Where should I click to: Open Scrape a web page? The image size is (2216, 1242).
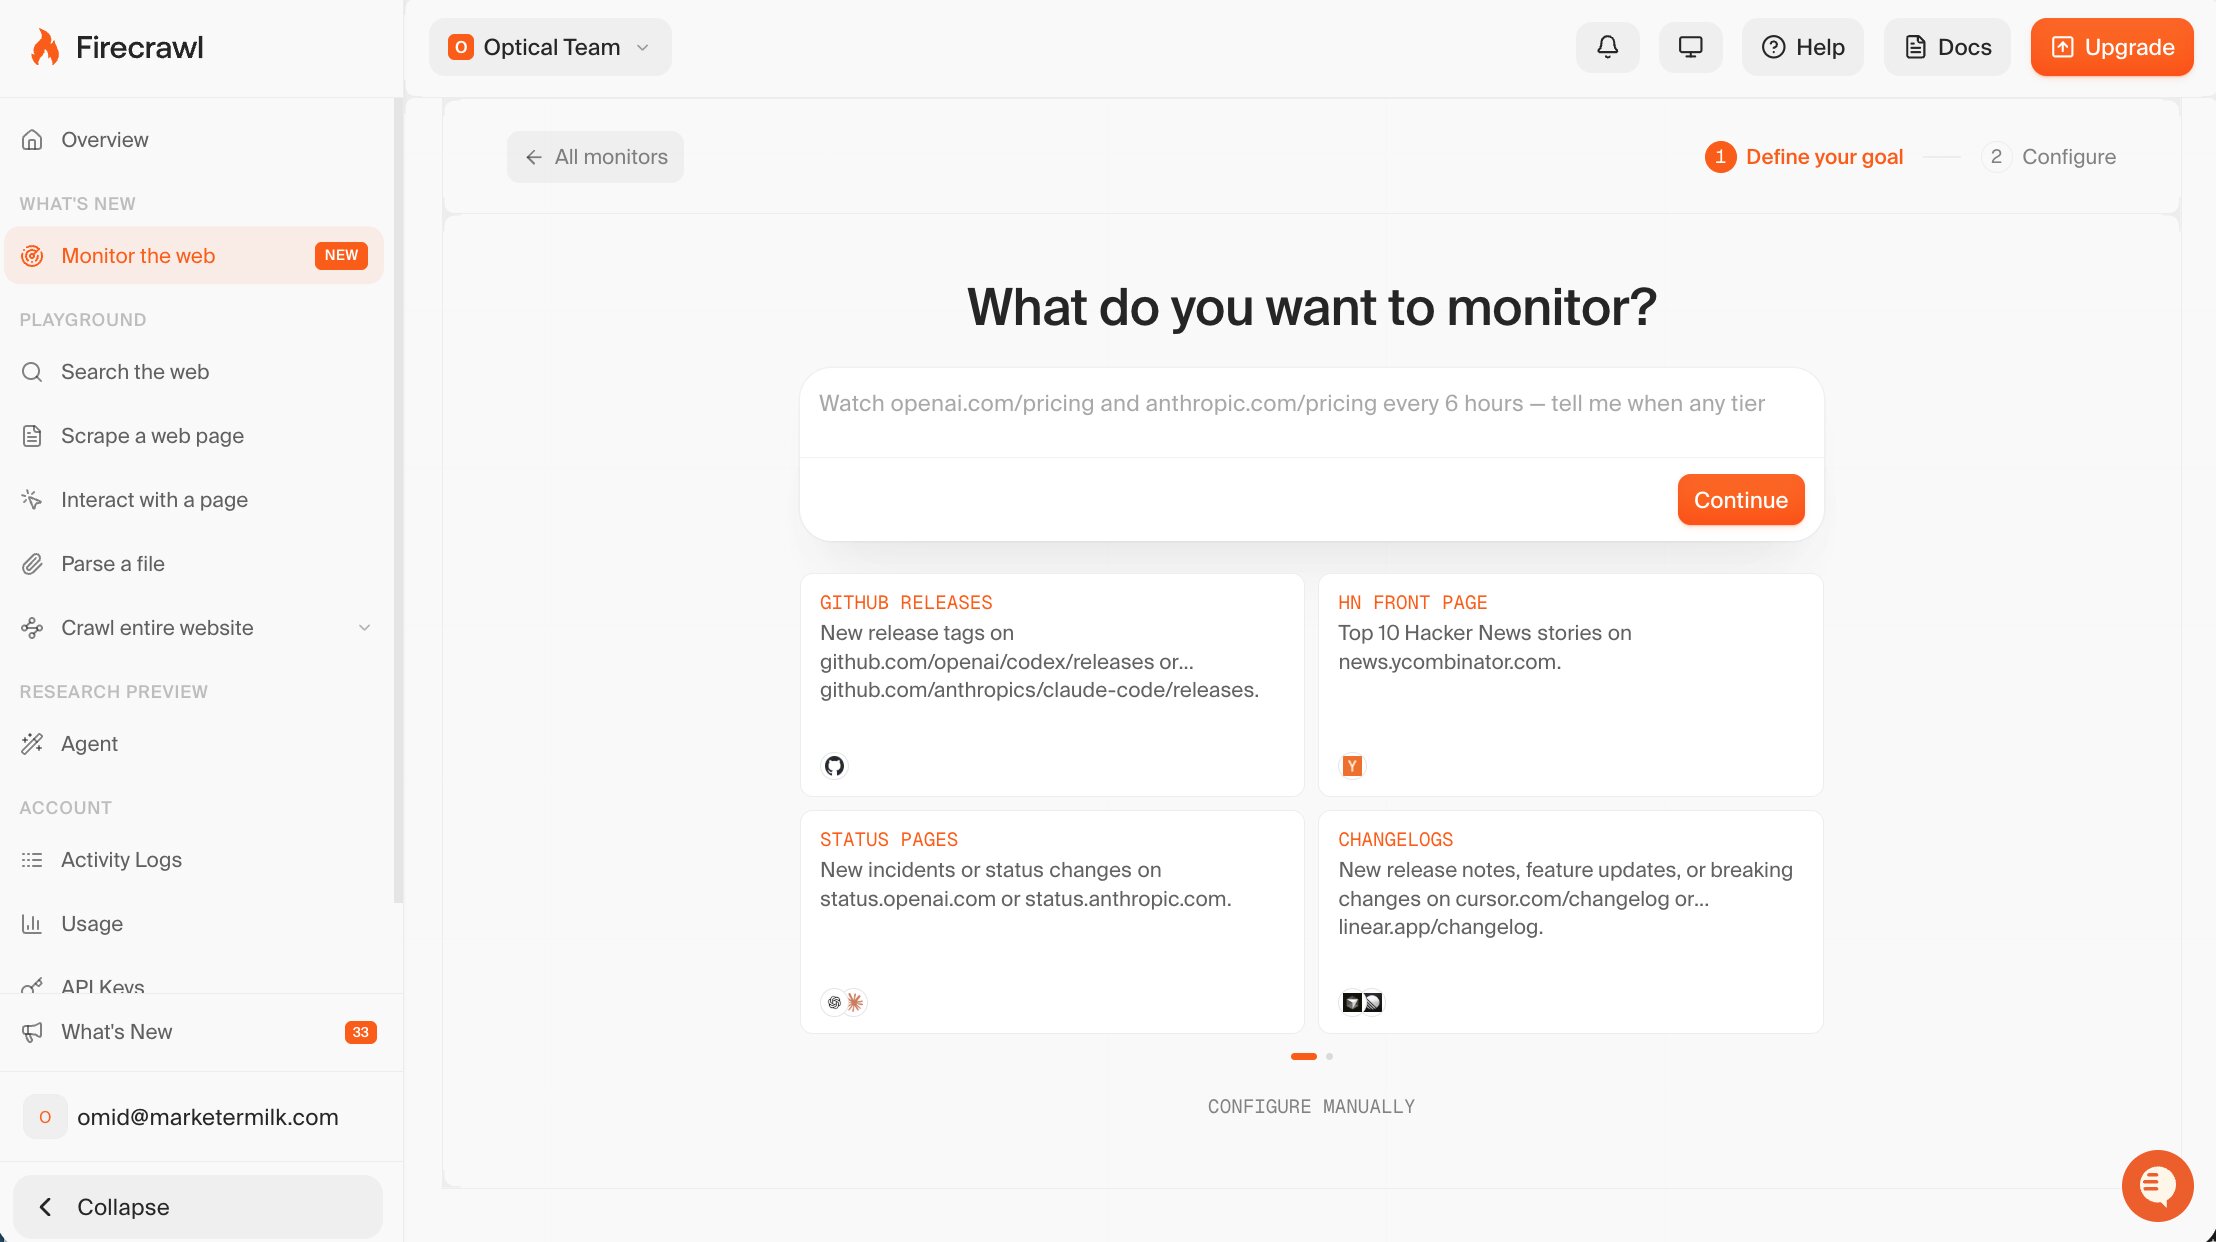[194, 436]
